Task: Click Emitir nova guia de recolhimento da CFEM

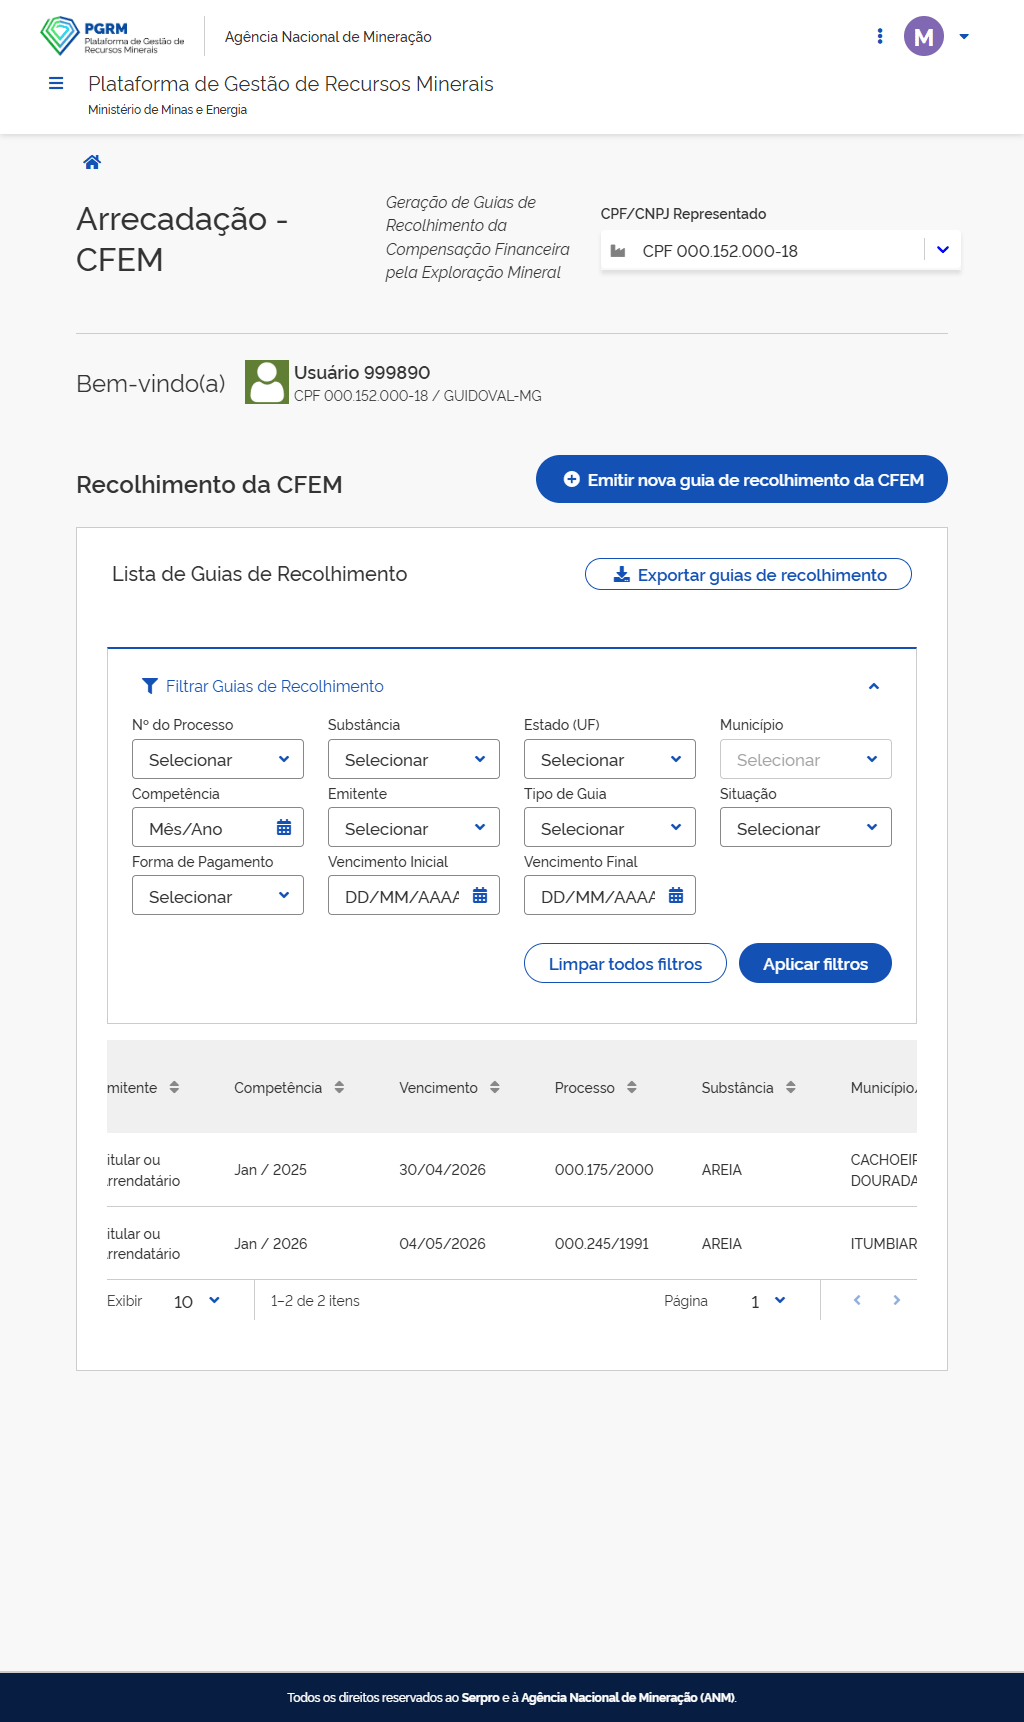Action: click(742, 479)
